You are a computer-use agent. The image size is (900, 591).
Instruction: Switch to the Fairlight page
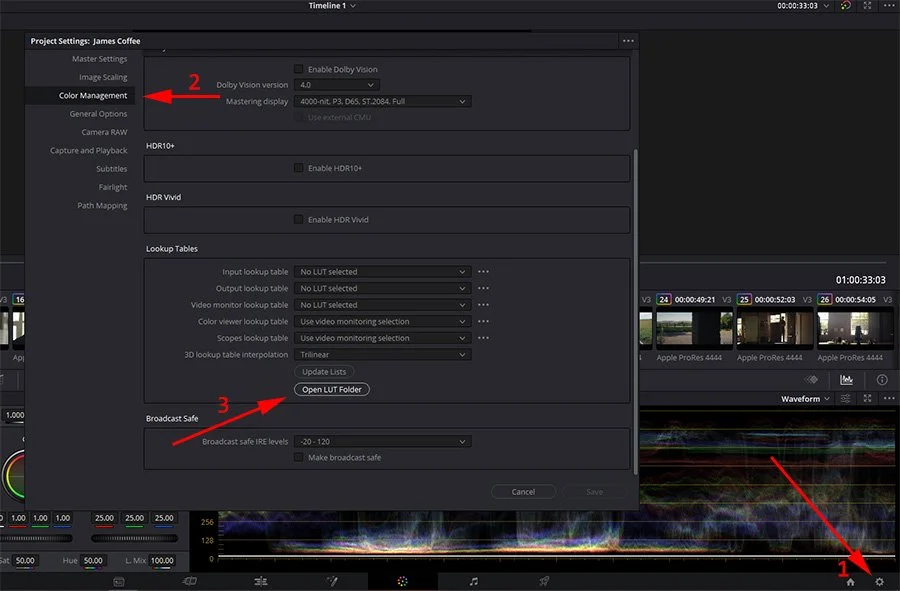coord(475,580)
